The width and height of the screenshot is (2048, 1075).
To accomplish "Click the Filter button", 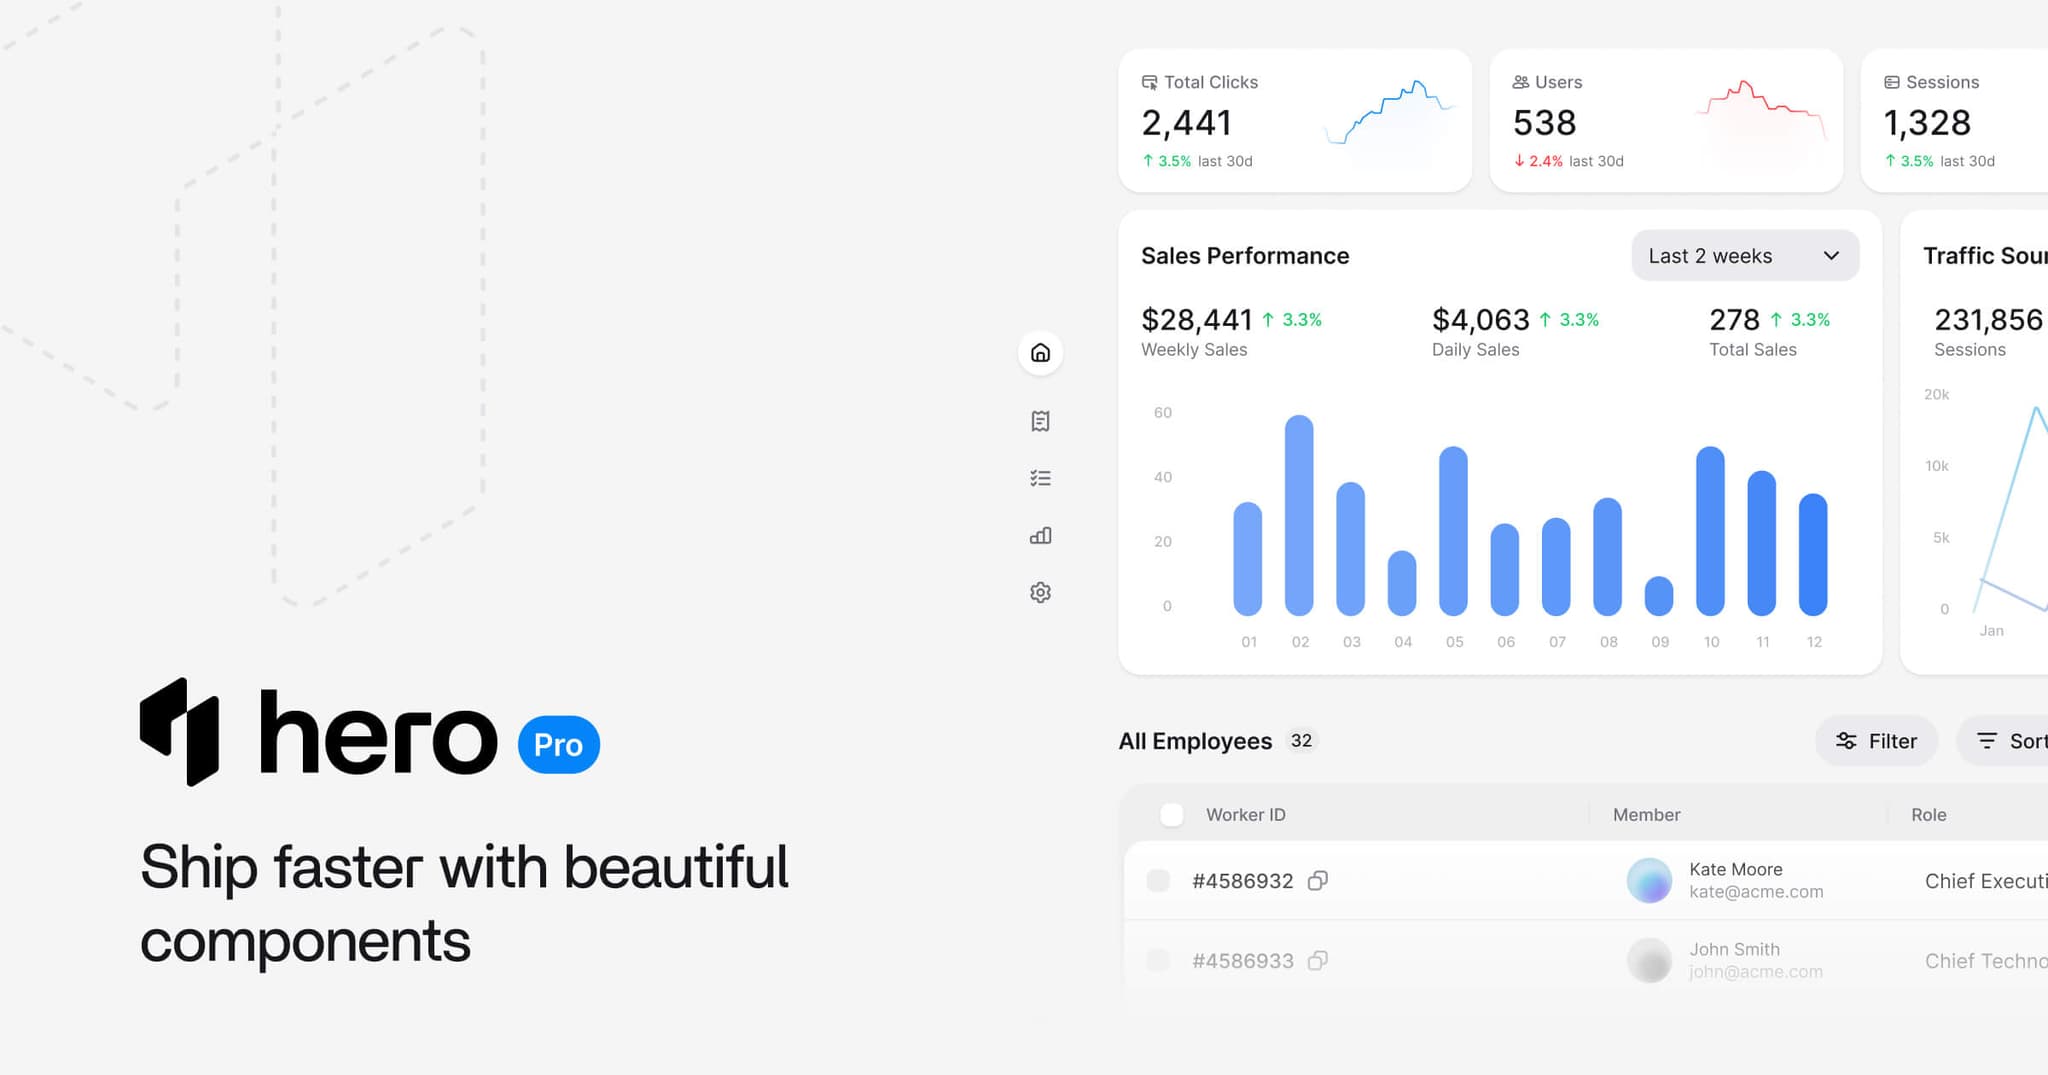I will [x=1876, y=741].
